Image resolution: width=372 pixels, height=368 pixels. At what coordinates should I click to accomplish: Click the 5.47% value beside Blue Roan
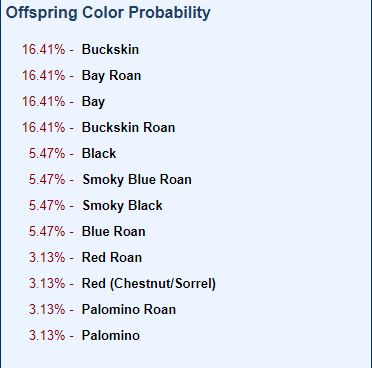tap(47, 231)
